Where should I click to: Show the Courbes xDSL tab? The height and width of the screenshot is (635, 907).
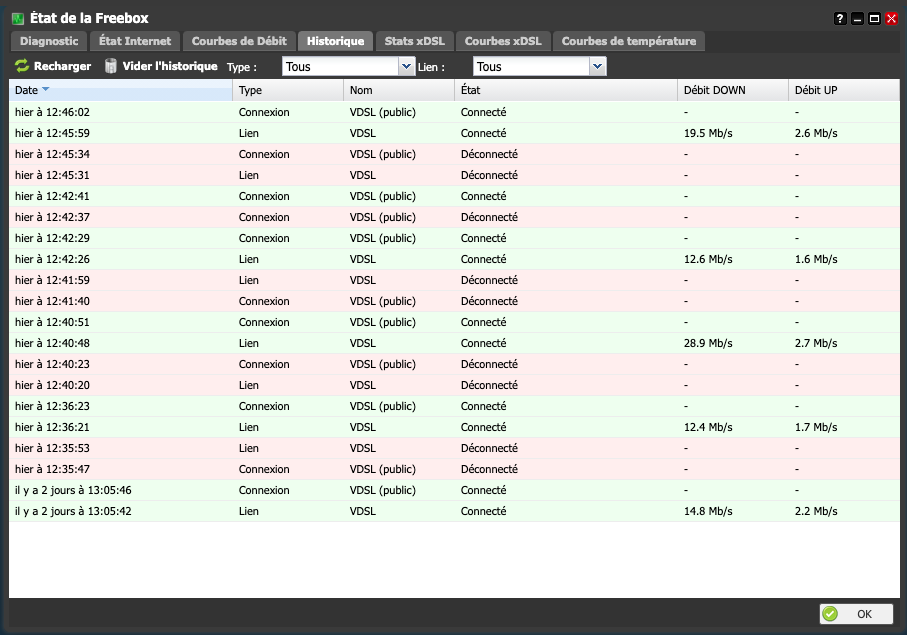pyautogui.click(x=503, y=41)
